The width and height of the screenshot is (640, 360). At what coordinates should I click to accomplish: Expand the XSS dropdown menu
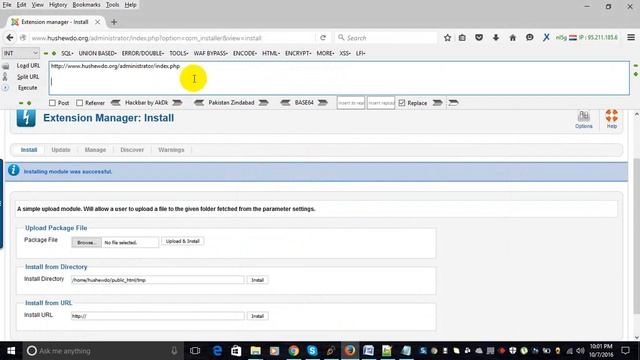click(345, 53)
